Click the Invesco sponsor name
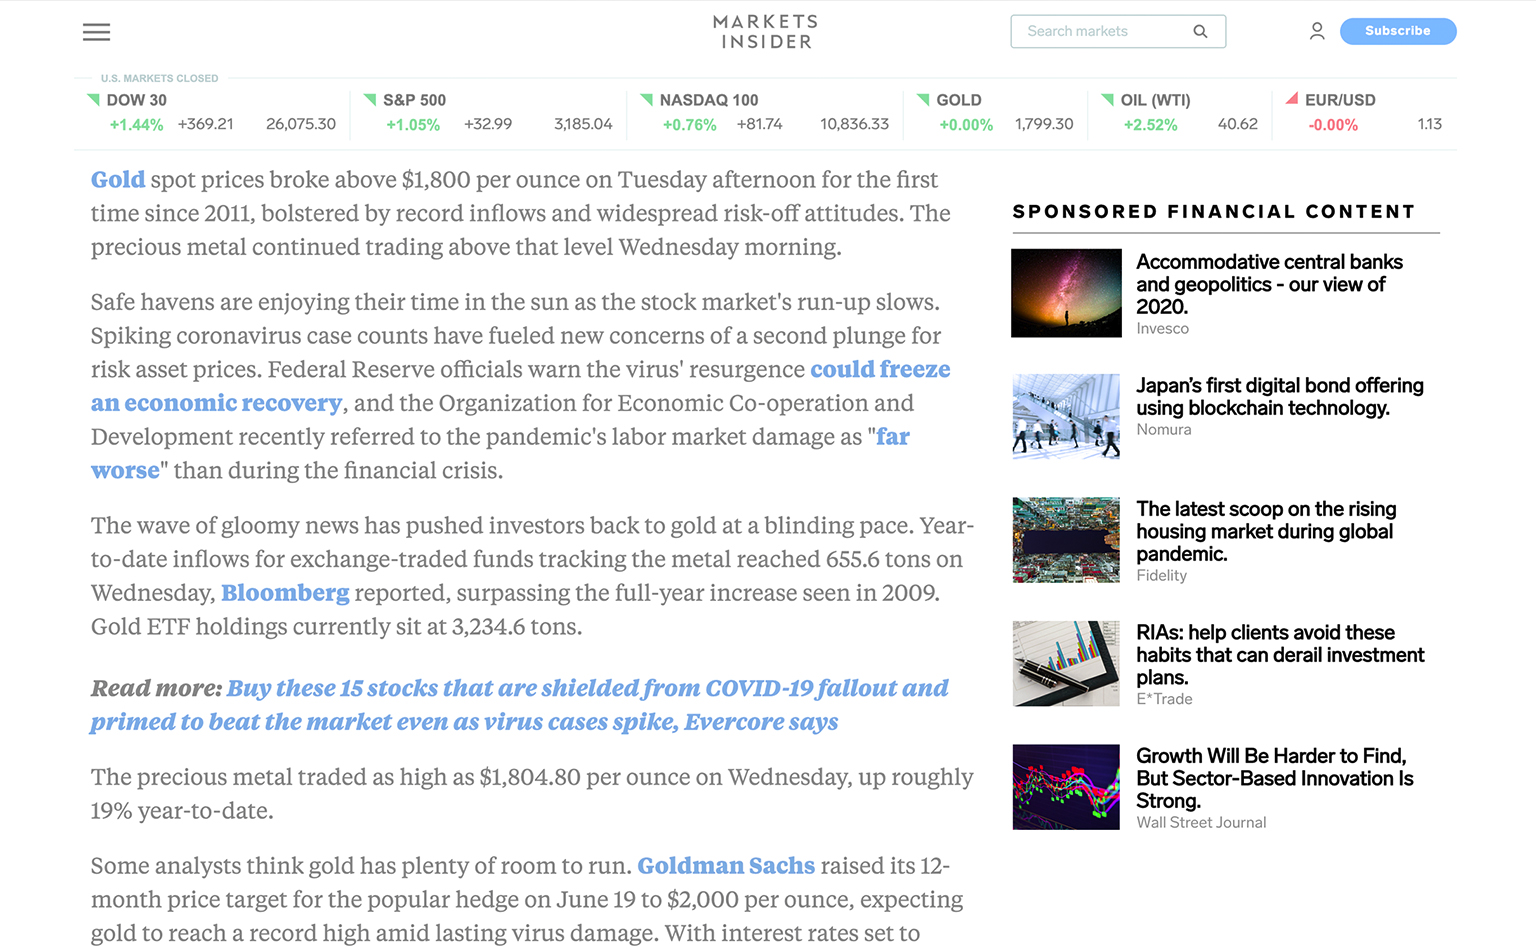The image size is (1536, 950). [1162, 329]
